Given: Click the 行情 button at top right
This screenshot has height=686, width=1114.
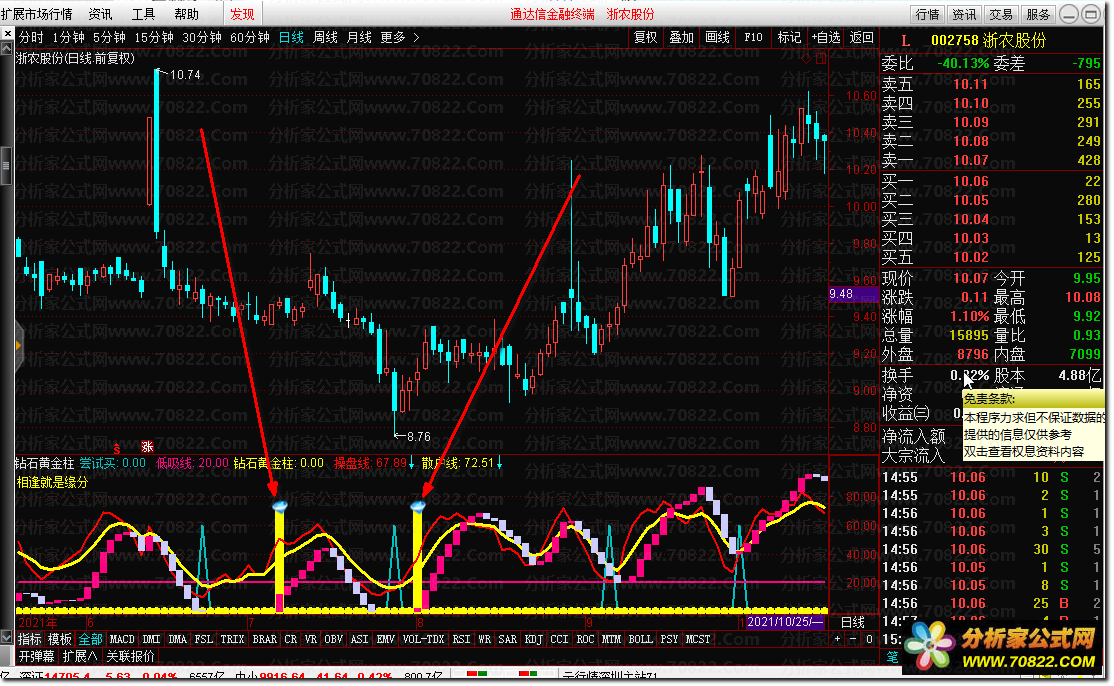Looking at the screenshot, I should 928,14.
